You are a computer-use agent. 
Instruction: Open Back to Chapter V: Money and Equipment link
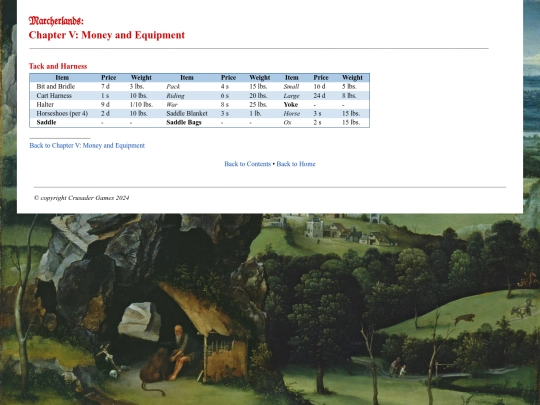(87, 145)
